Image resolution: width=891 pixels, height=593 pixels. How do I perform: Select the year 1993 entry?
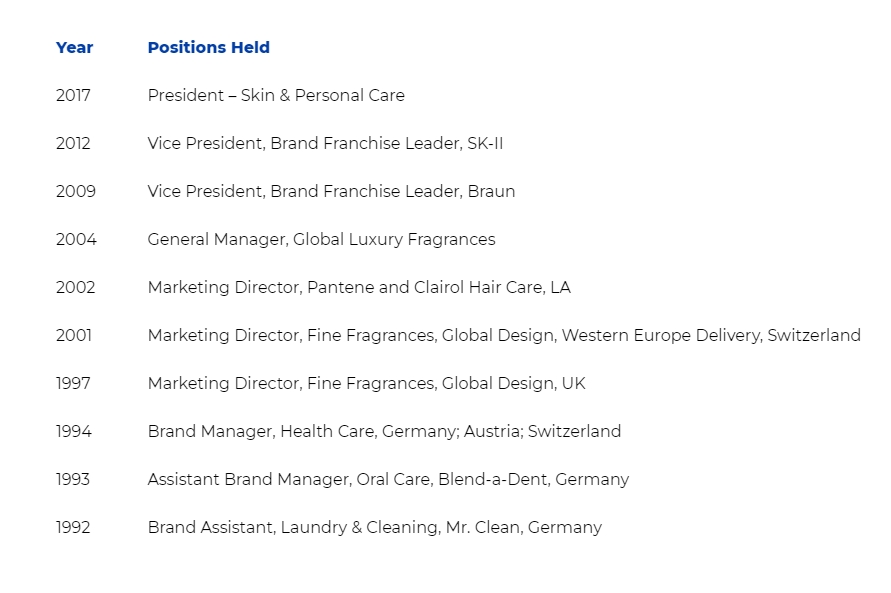73,479
